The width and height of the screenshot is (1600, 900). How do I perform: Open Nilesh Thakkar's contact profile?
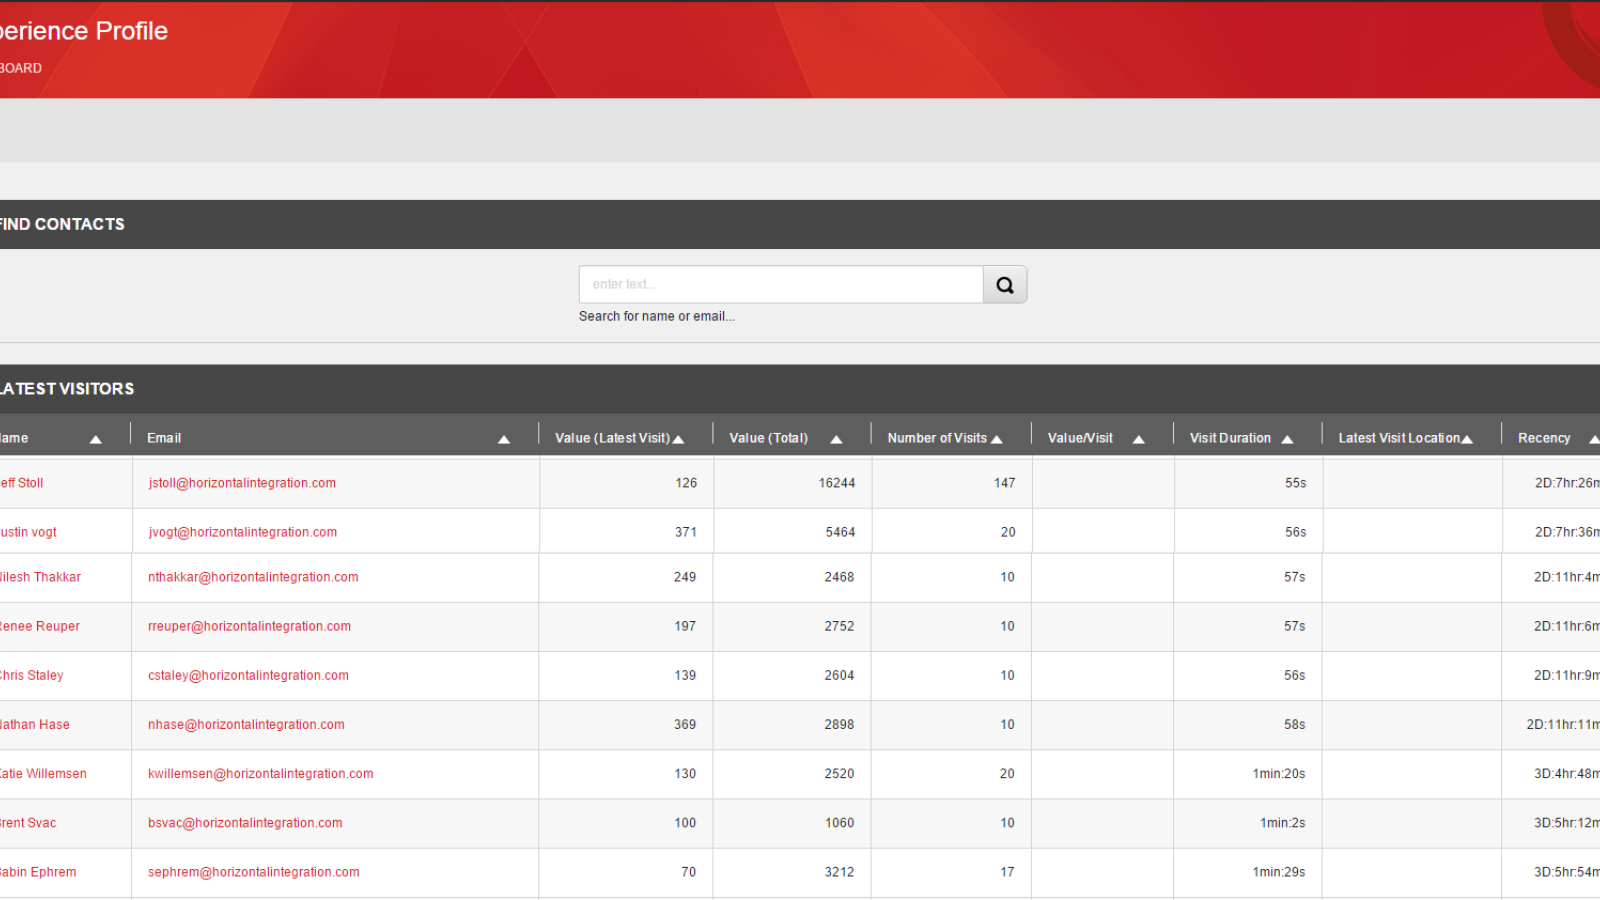click(40, 577)
